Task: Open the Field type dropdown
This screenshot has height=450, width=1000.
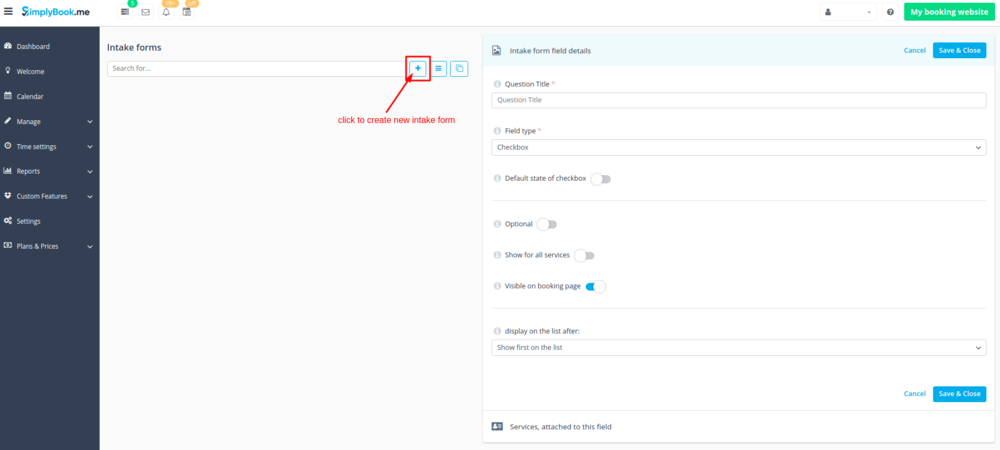Action: coord(739,147)
